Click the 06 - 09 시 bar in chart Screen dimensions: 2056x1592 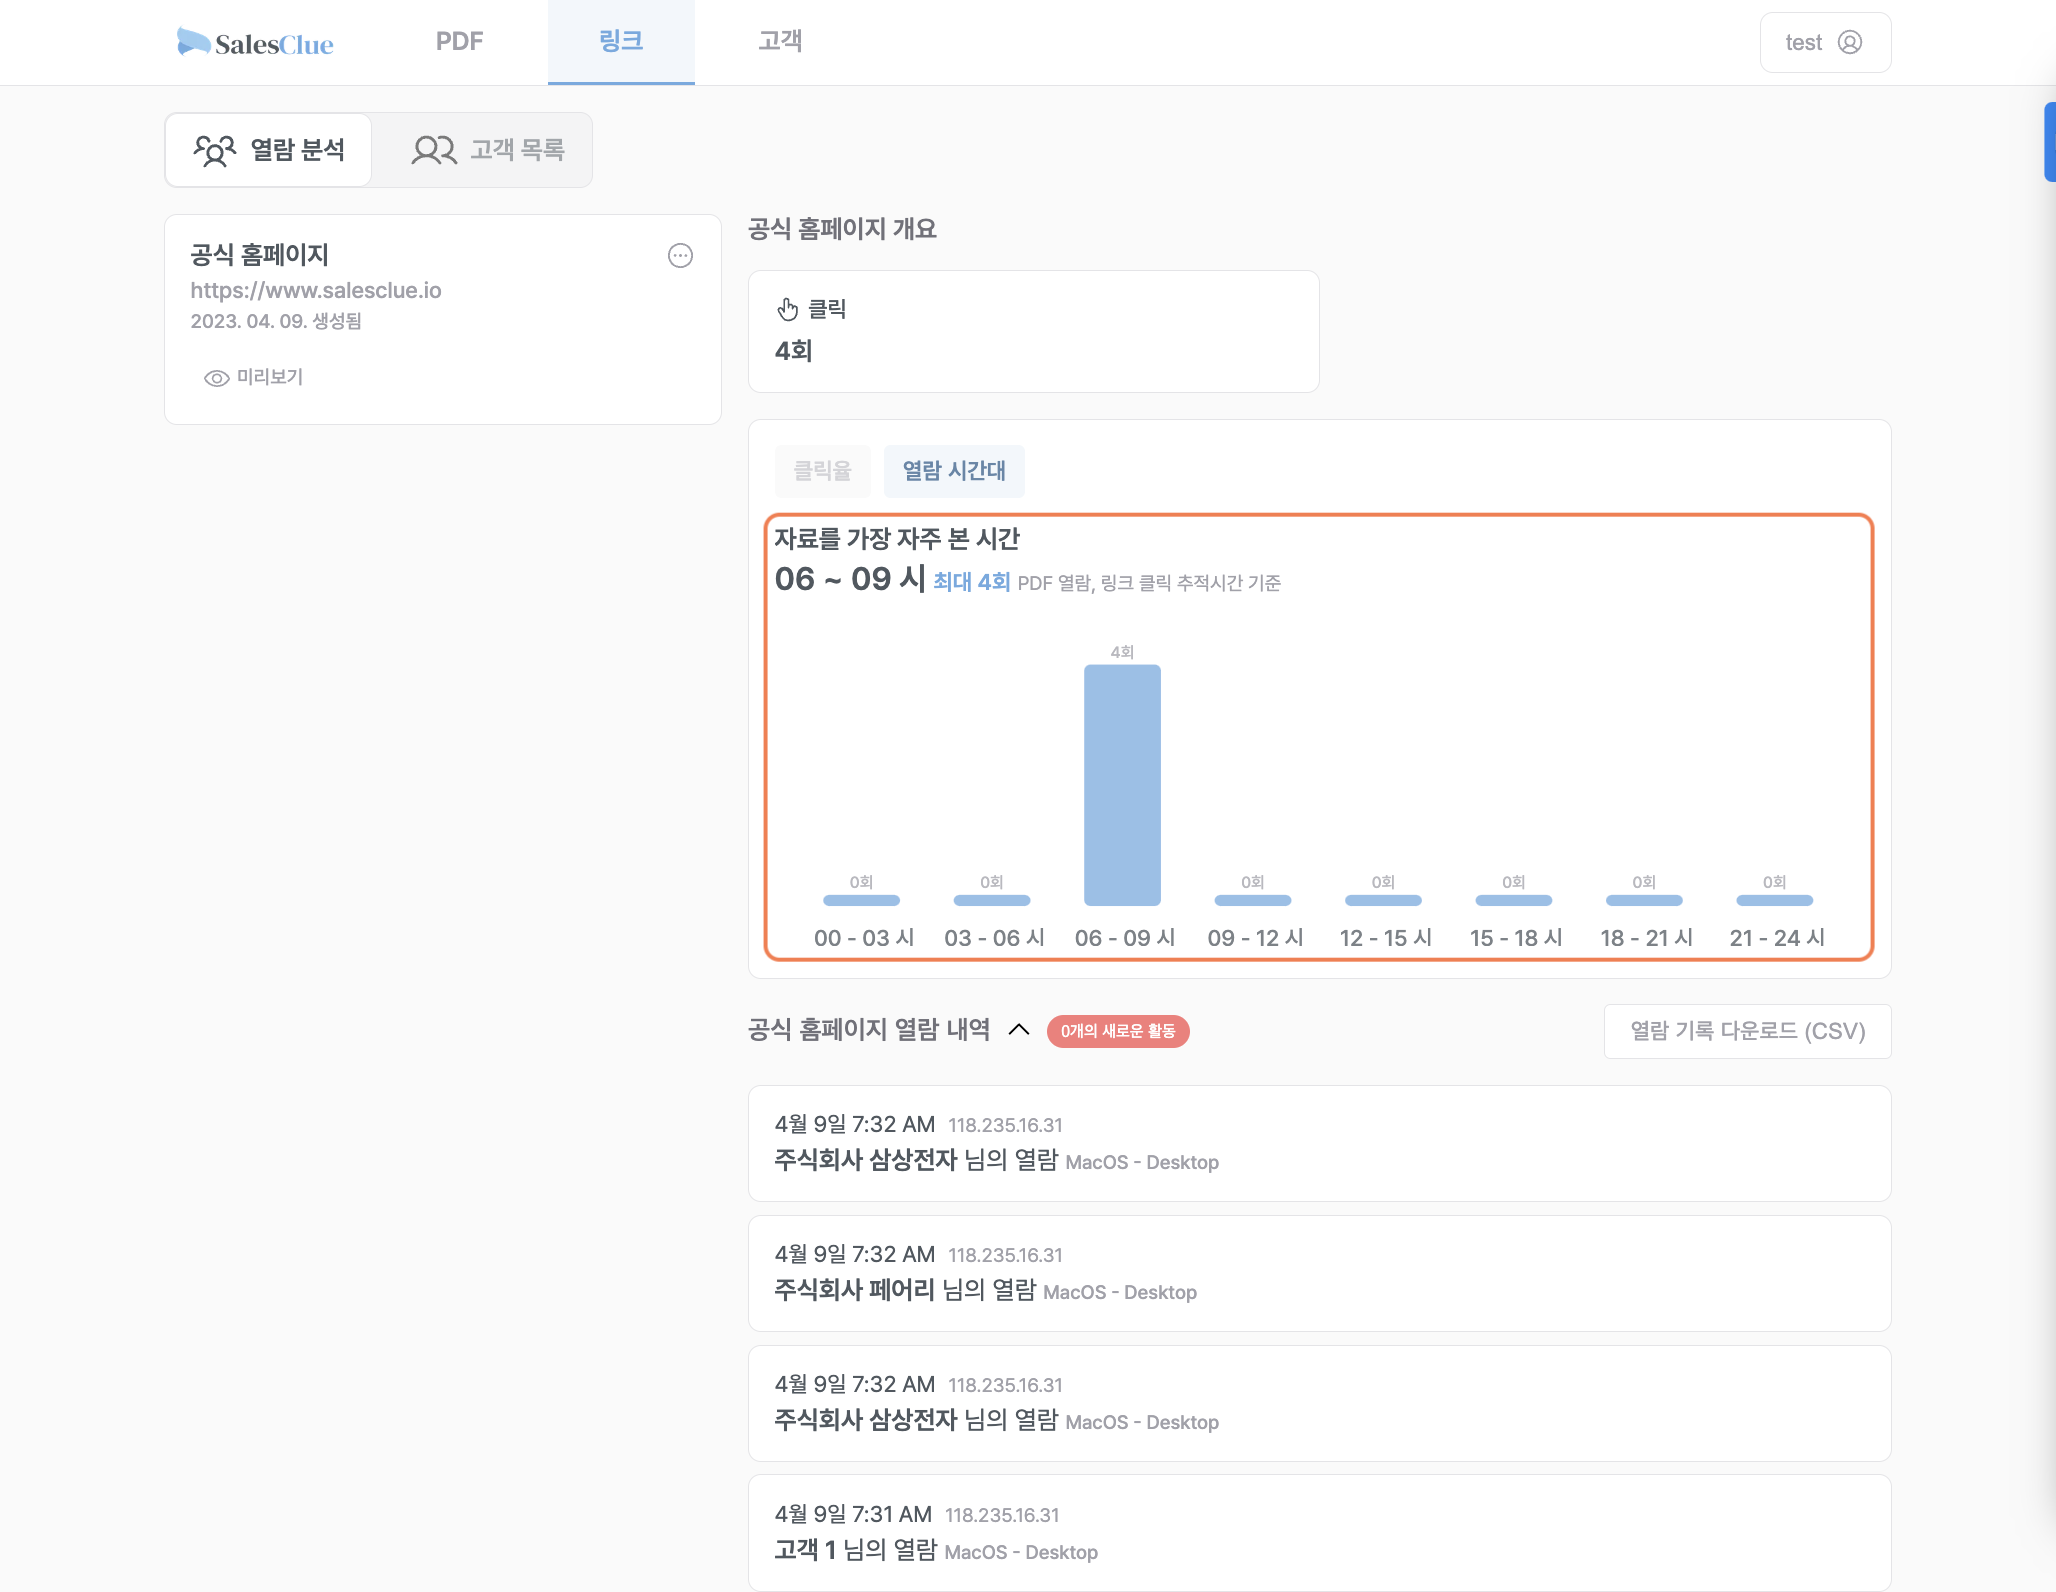pyautogui.click(x=1122, y=785)
